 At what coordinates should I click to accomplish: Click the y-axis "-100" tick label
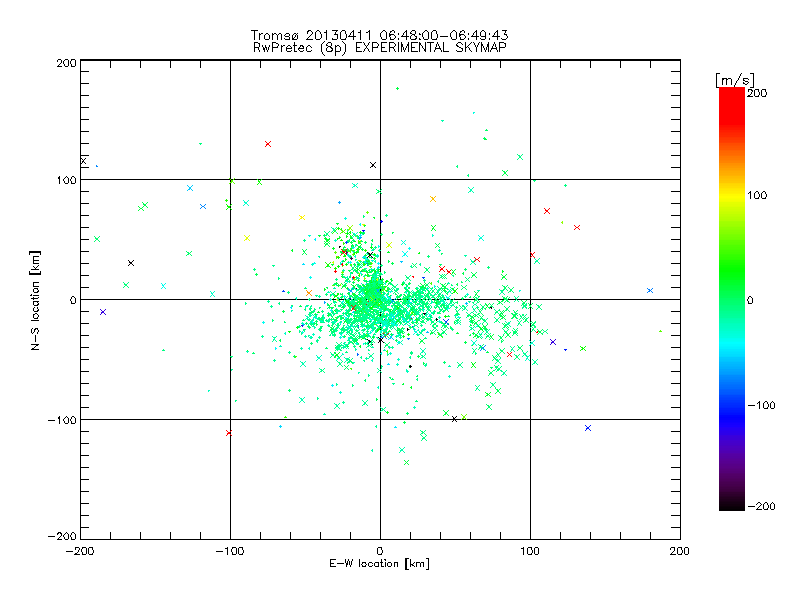pos(62,420)
